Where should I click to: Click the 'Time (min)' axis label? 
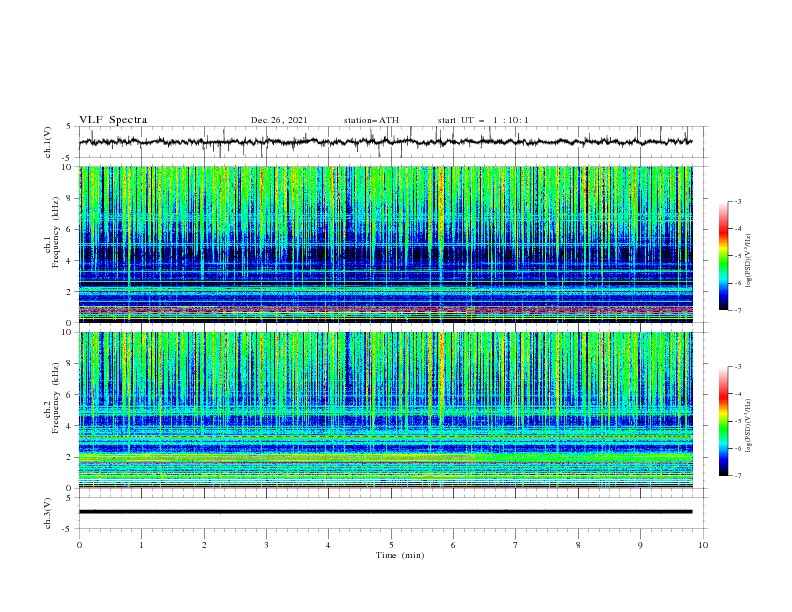tap(400, 555)
